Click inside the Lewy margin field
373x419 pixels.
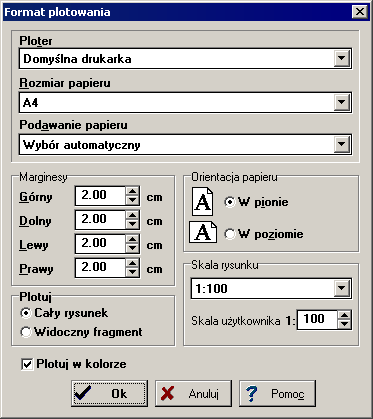pyautogui.click(x=101, y=244)
